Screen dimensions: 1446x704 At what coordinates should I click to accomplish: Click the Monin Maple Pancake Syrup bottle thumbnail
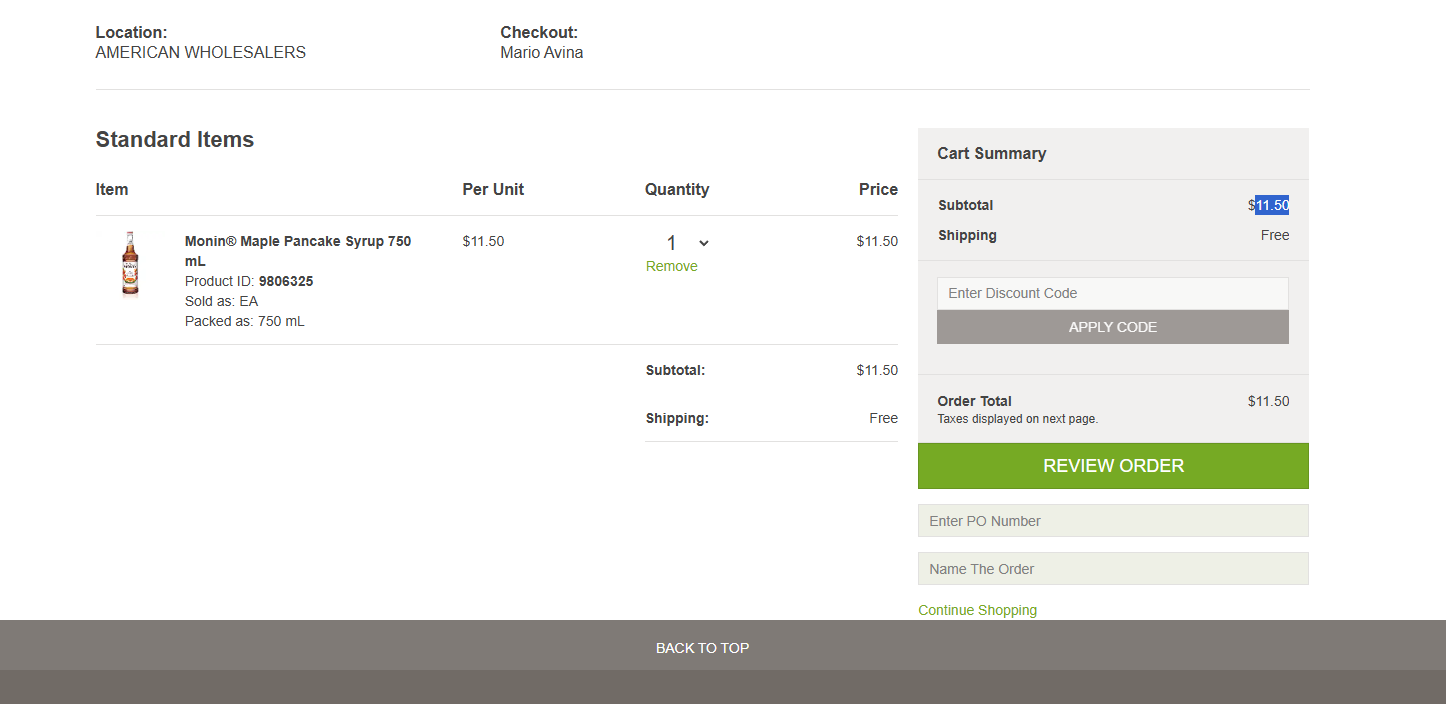(130, 264)
